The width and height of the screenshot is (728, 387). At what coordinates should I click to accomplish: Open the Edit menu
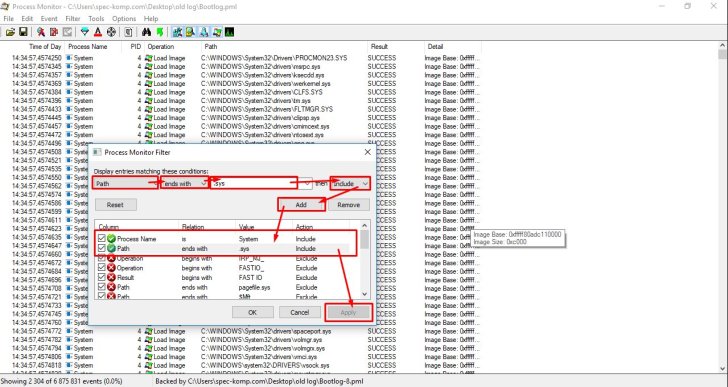click(x=27, y=19)
